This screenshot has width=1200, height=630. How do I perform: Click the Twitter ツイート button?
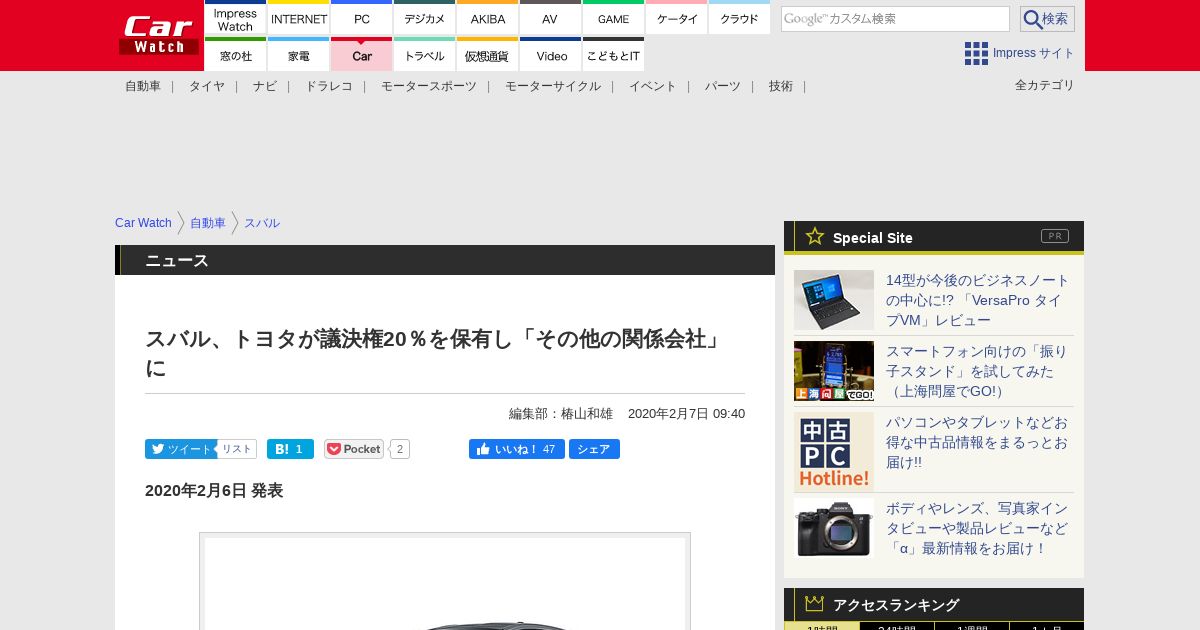pyautogui.click(x=181, y=449)
